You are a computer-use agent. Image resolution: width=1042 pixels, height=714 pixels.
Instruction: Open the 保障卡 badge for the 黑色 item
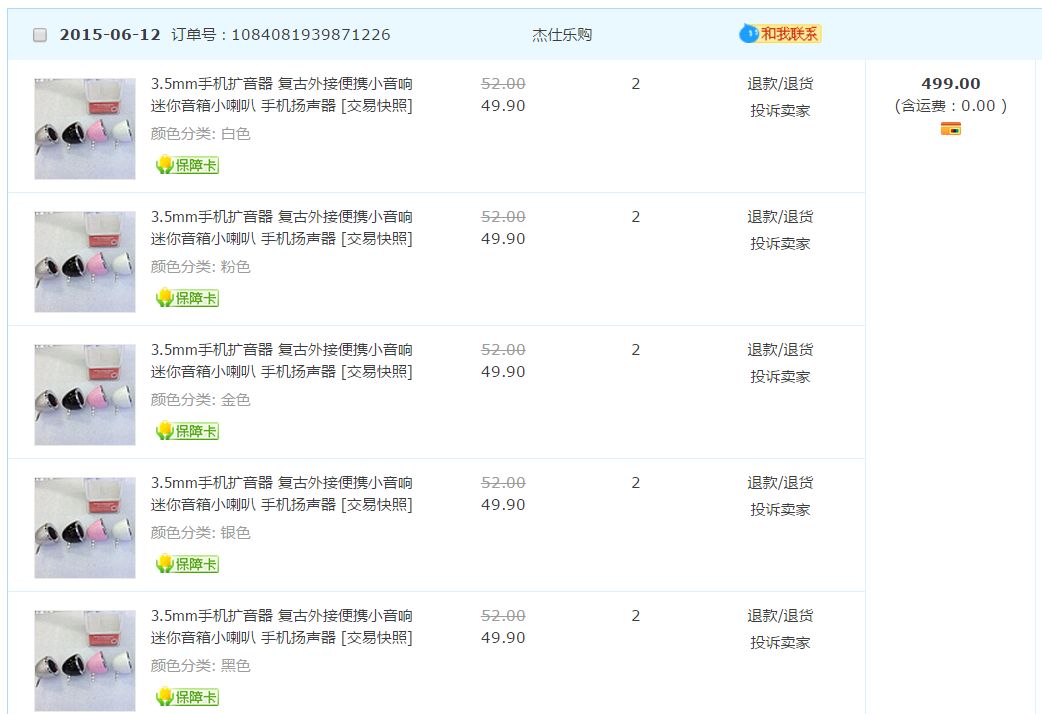[x=187, y=697]
